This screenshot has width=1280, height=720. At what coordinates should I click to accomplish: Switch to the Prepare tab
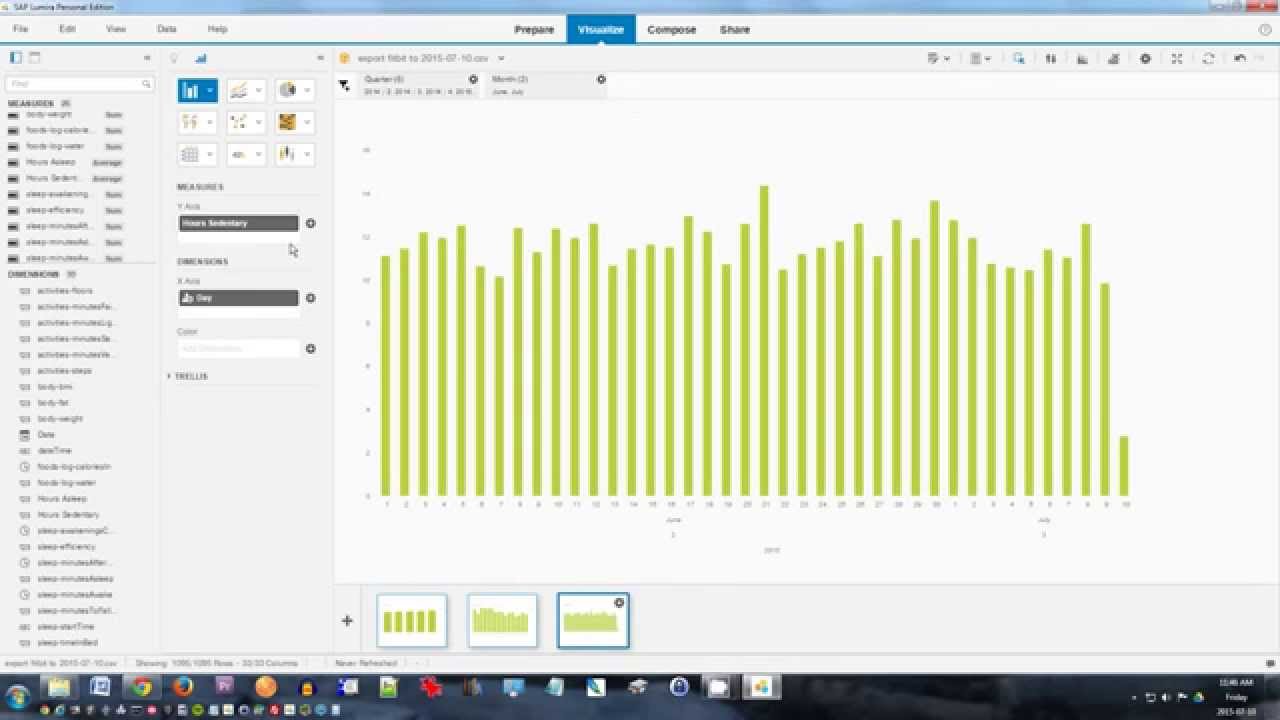534,29
